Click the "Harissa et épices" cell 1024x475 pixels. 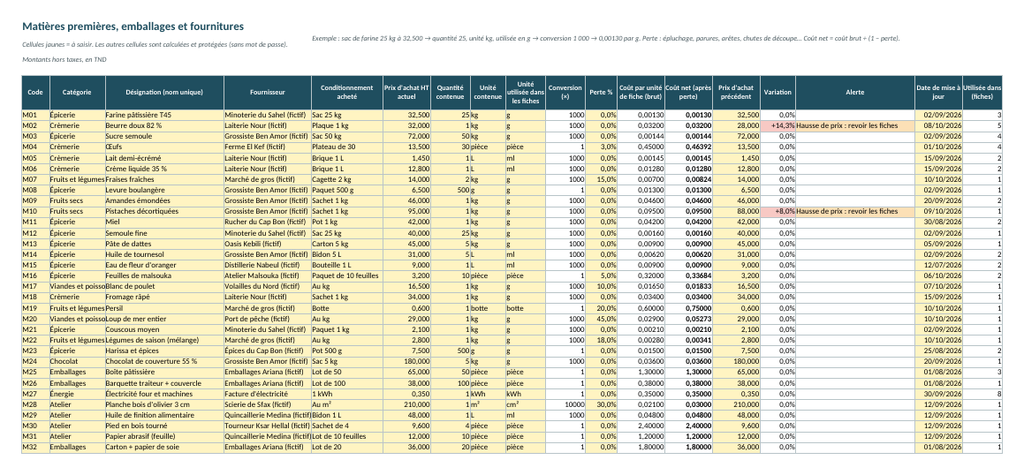tap(165, 351)
